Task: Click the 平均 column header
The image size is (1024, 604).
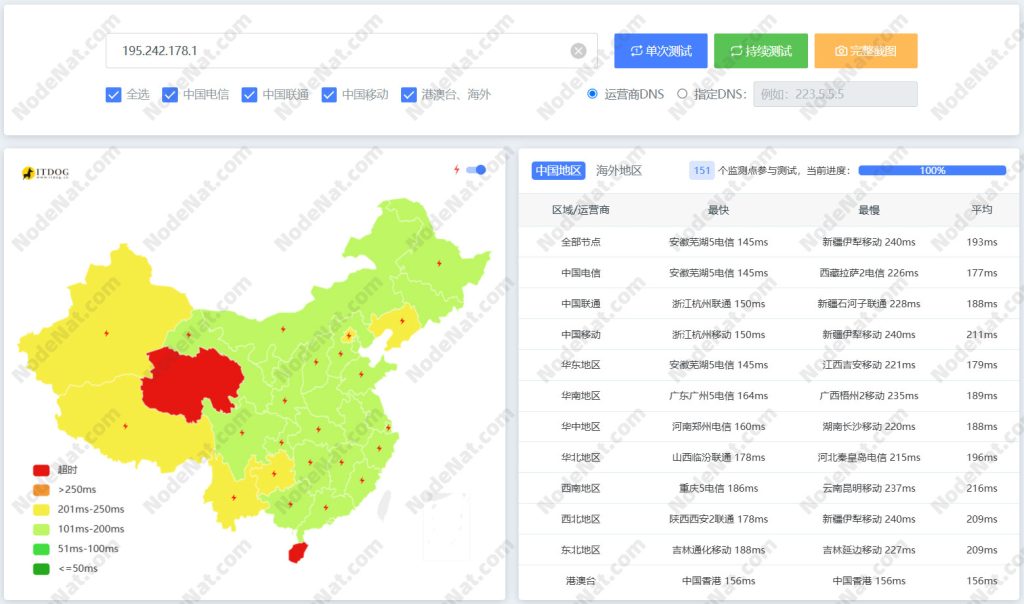Action: pyautogui.click(x=982, y=210)
